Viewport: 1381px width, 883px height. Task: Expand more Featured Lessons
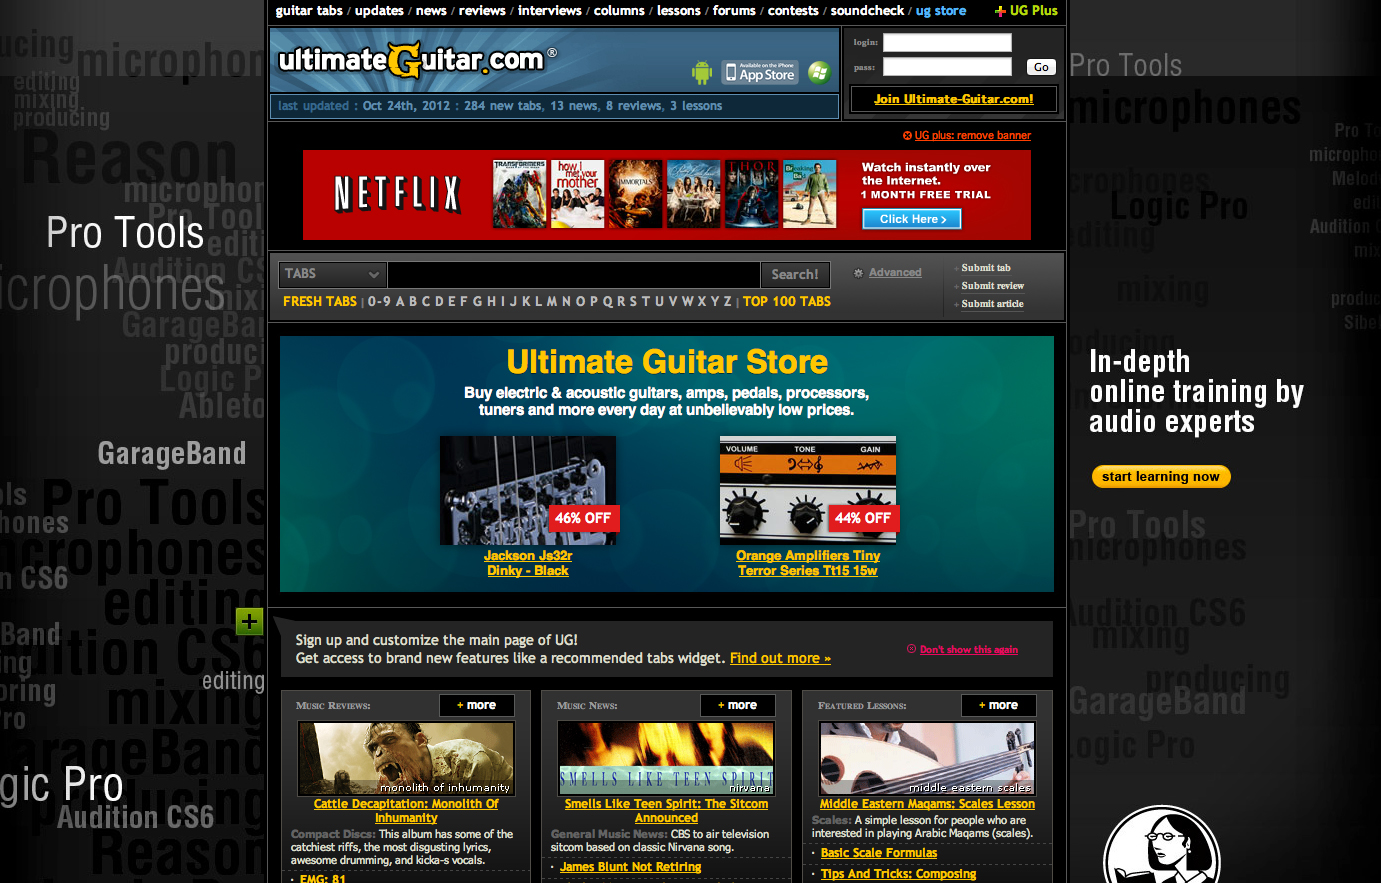coord(999,705)
